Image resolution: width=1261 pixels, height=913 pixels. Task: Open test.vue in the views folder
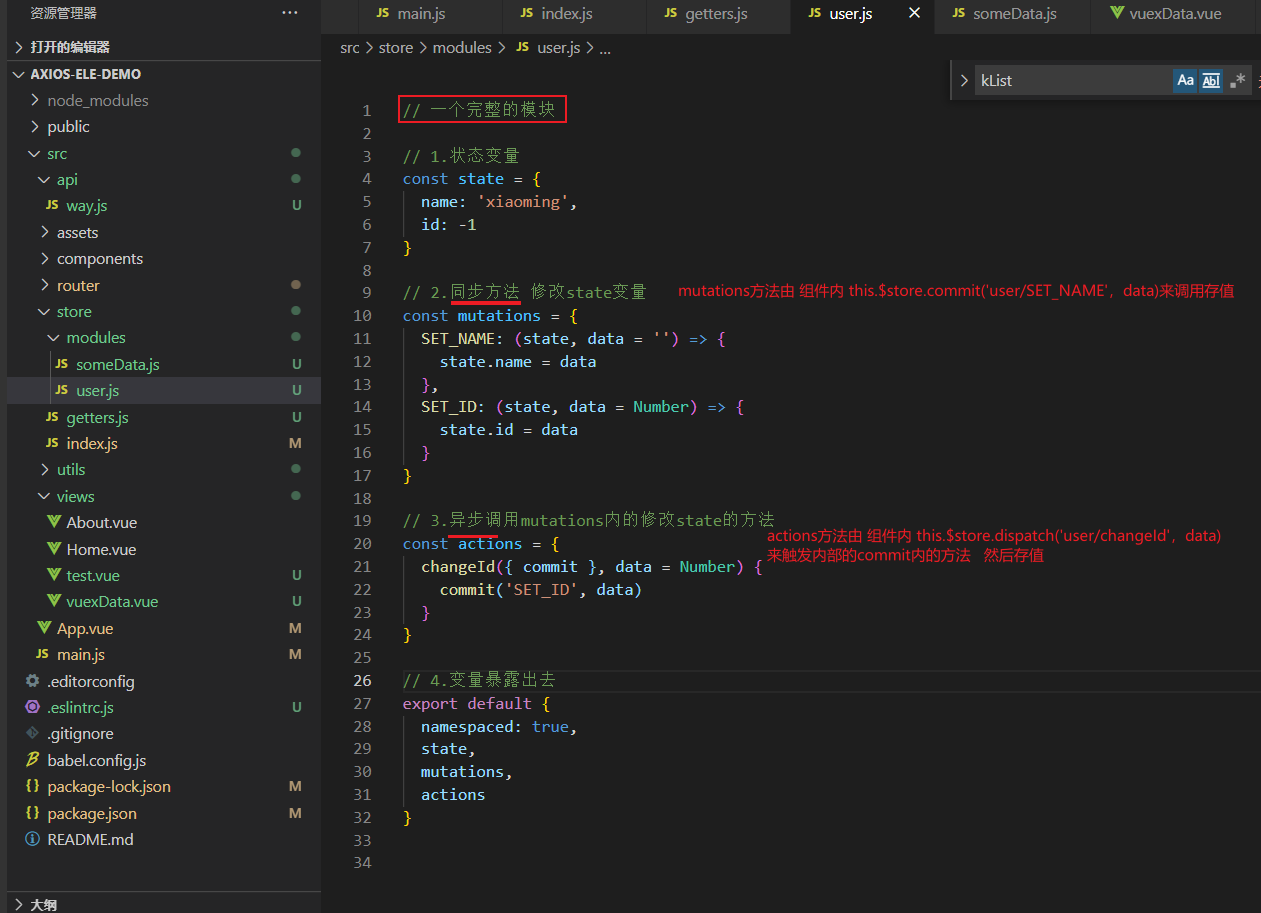coord(164,575)
